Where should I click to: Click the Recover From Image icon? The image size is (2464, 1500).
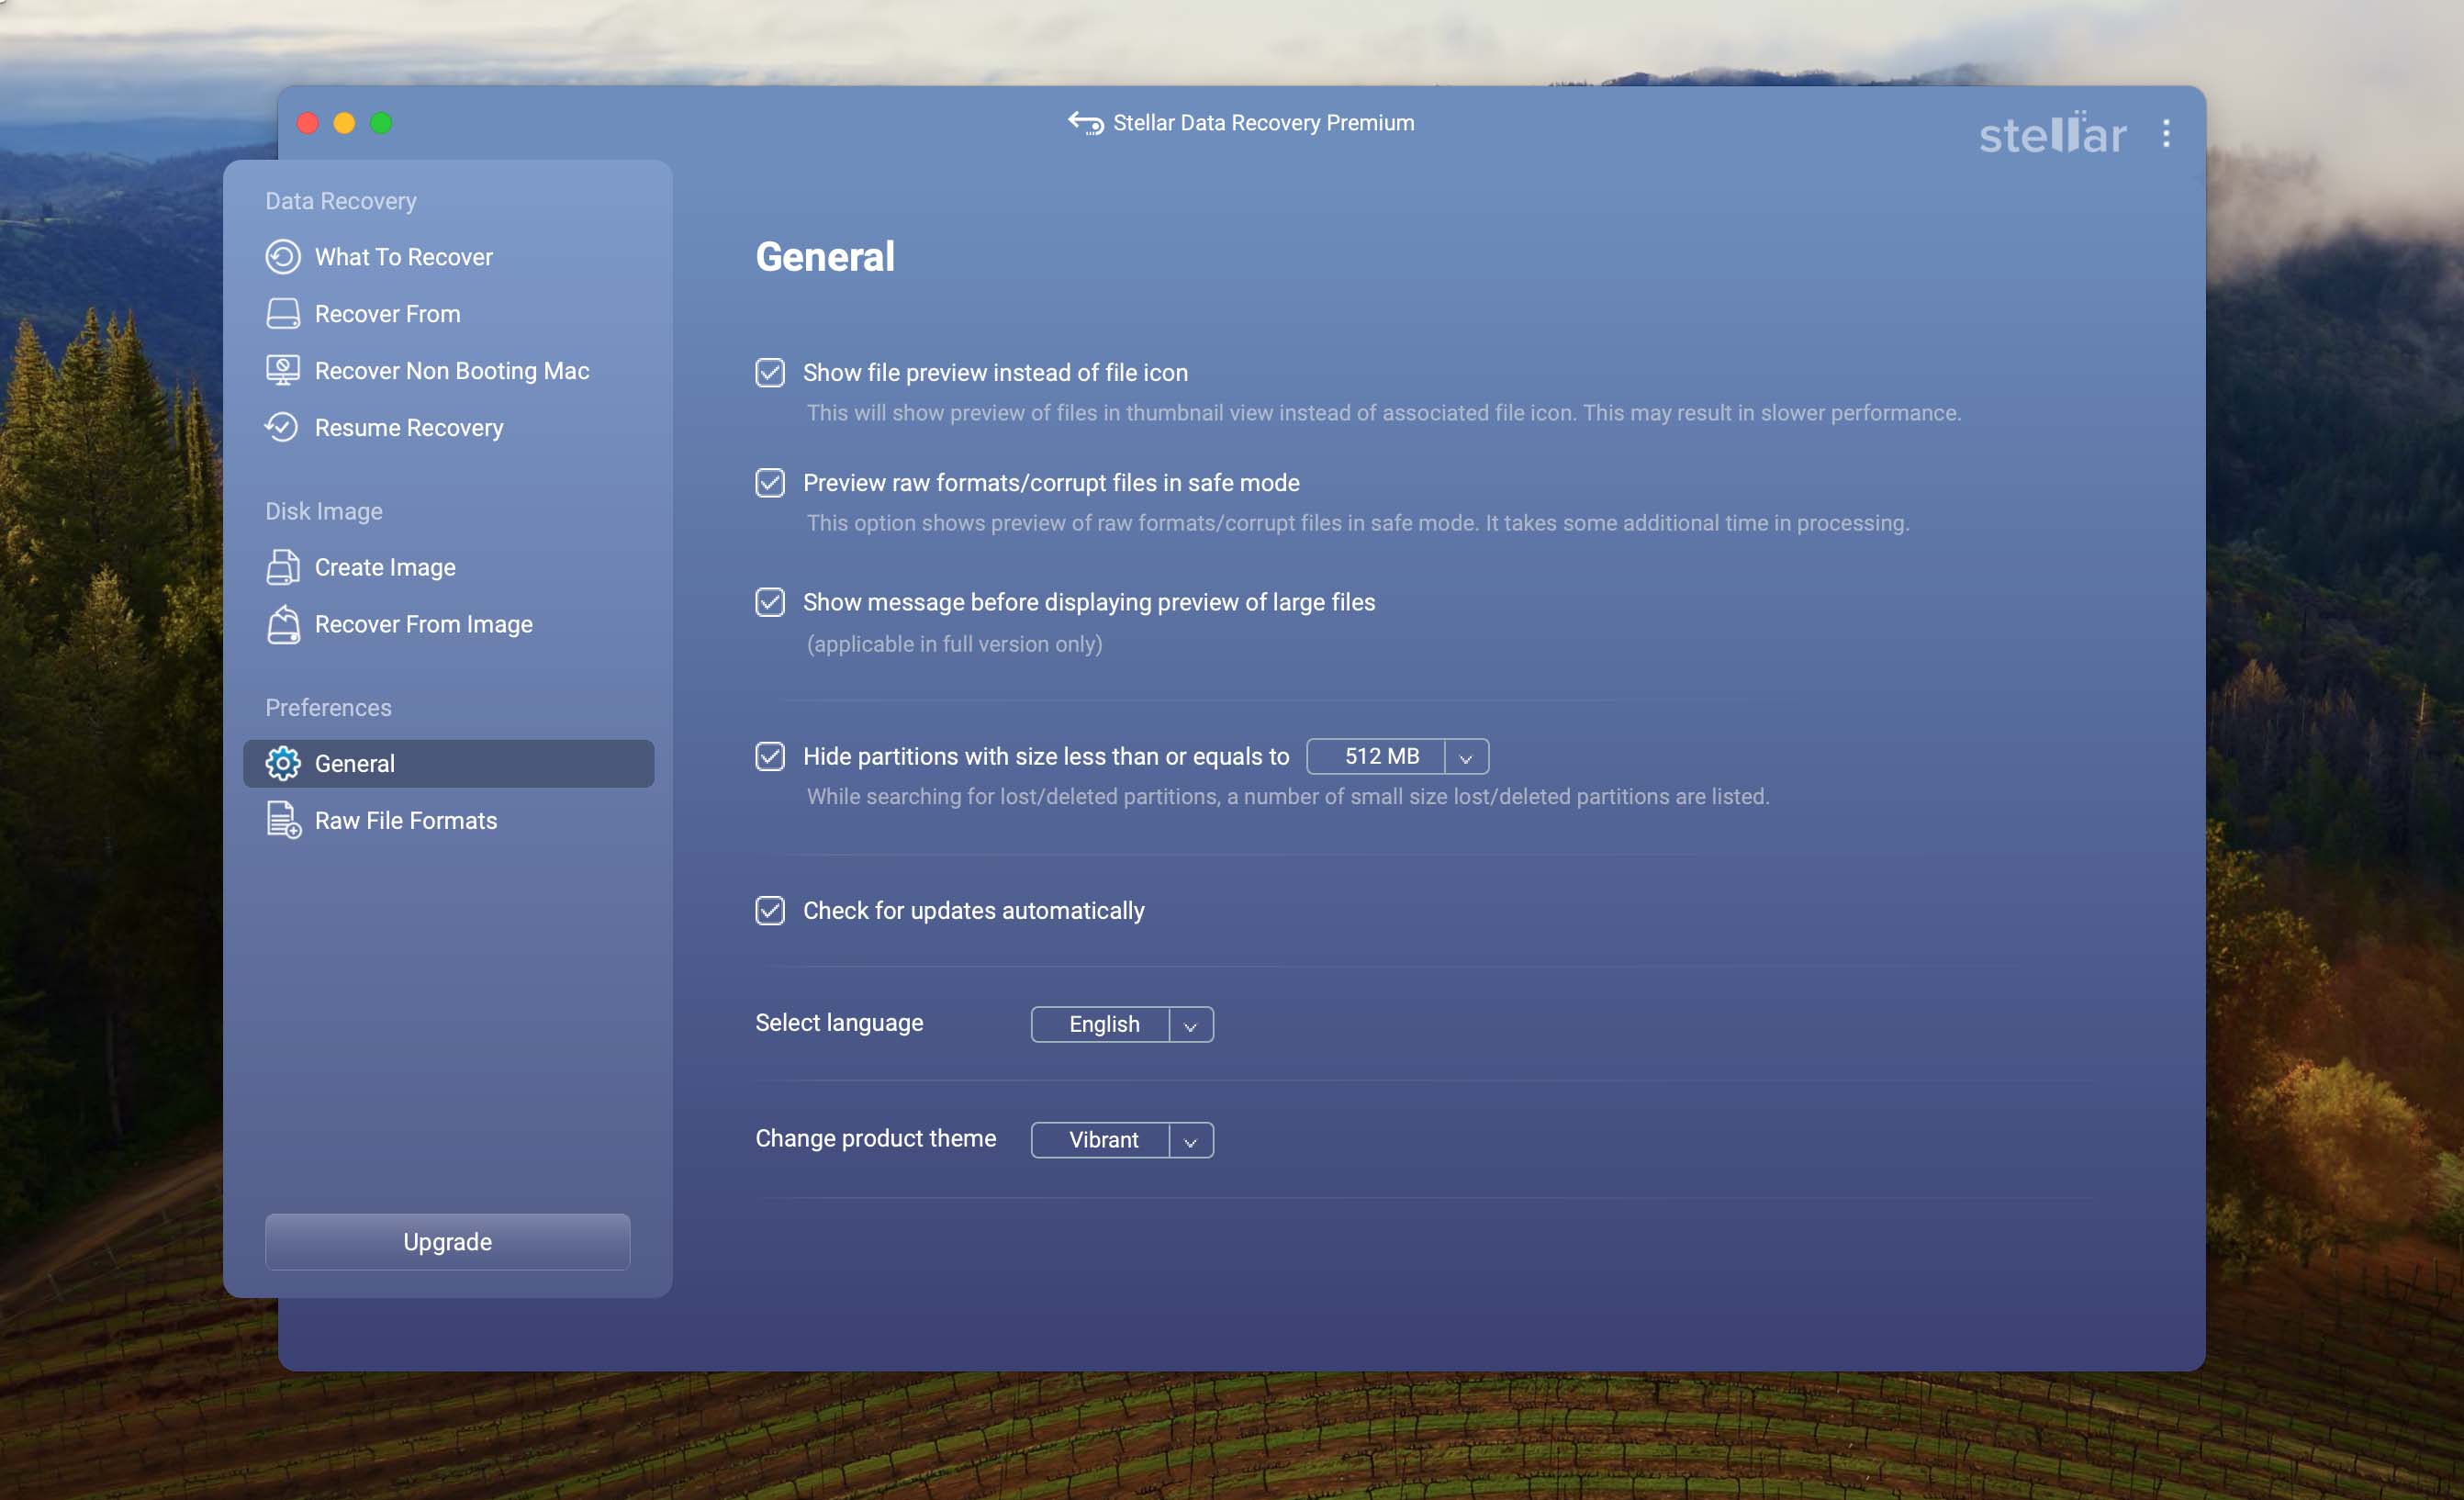pos(283,624)
